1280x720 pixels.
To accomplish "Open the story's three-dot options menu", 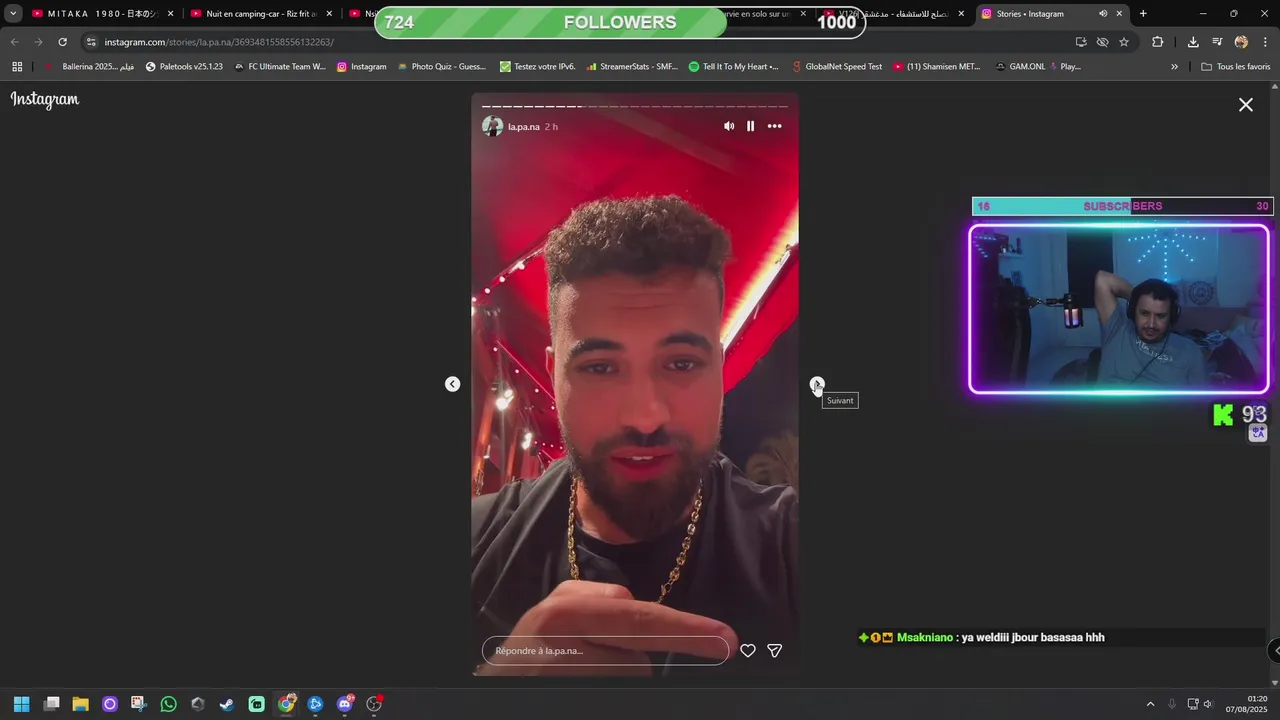I will coord(774,126).
